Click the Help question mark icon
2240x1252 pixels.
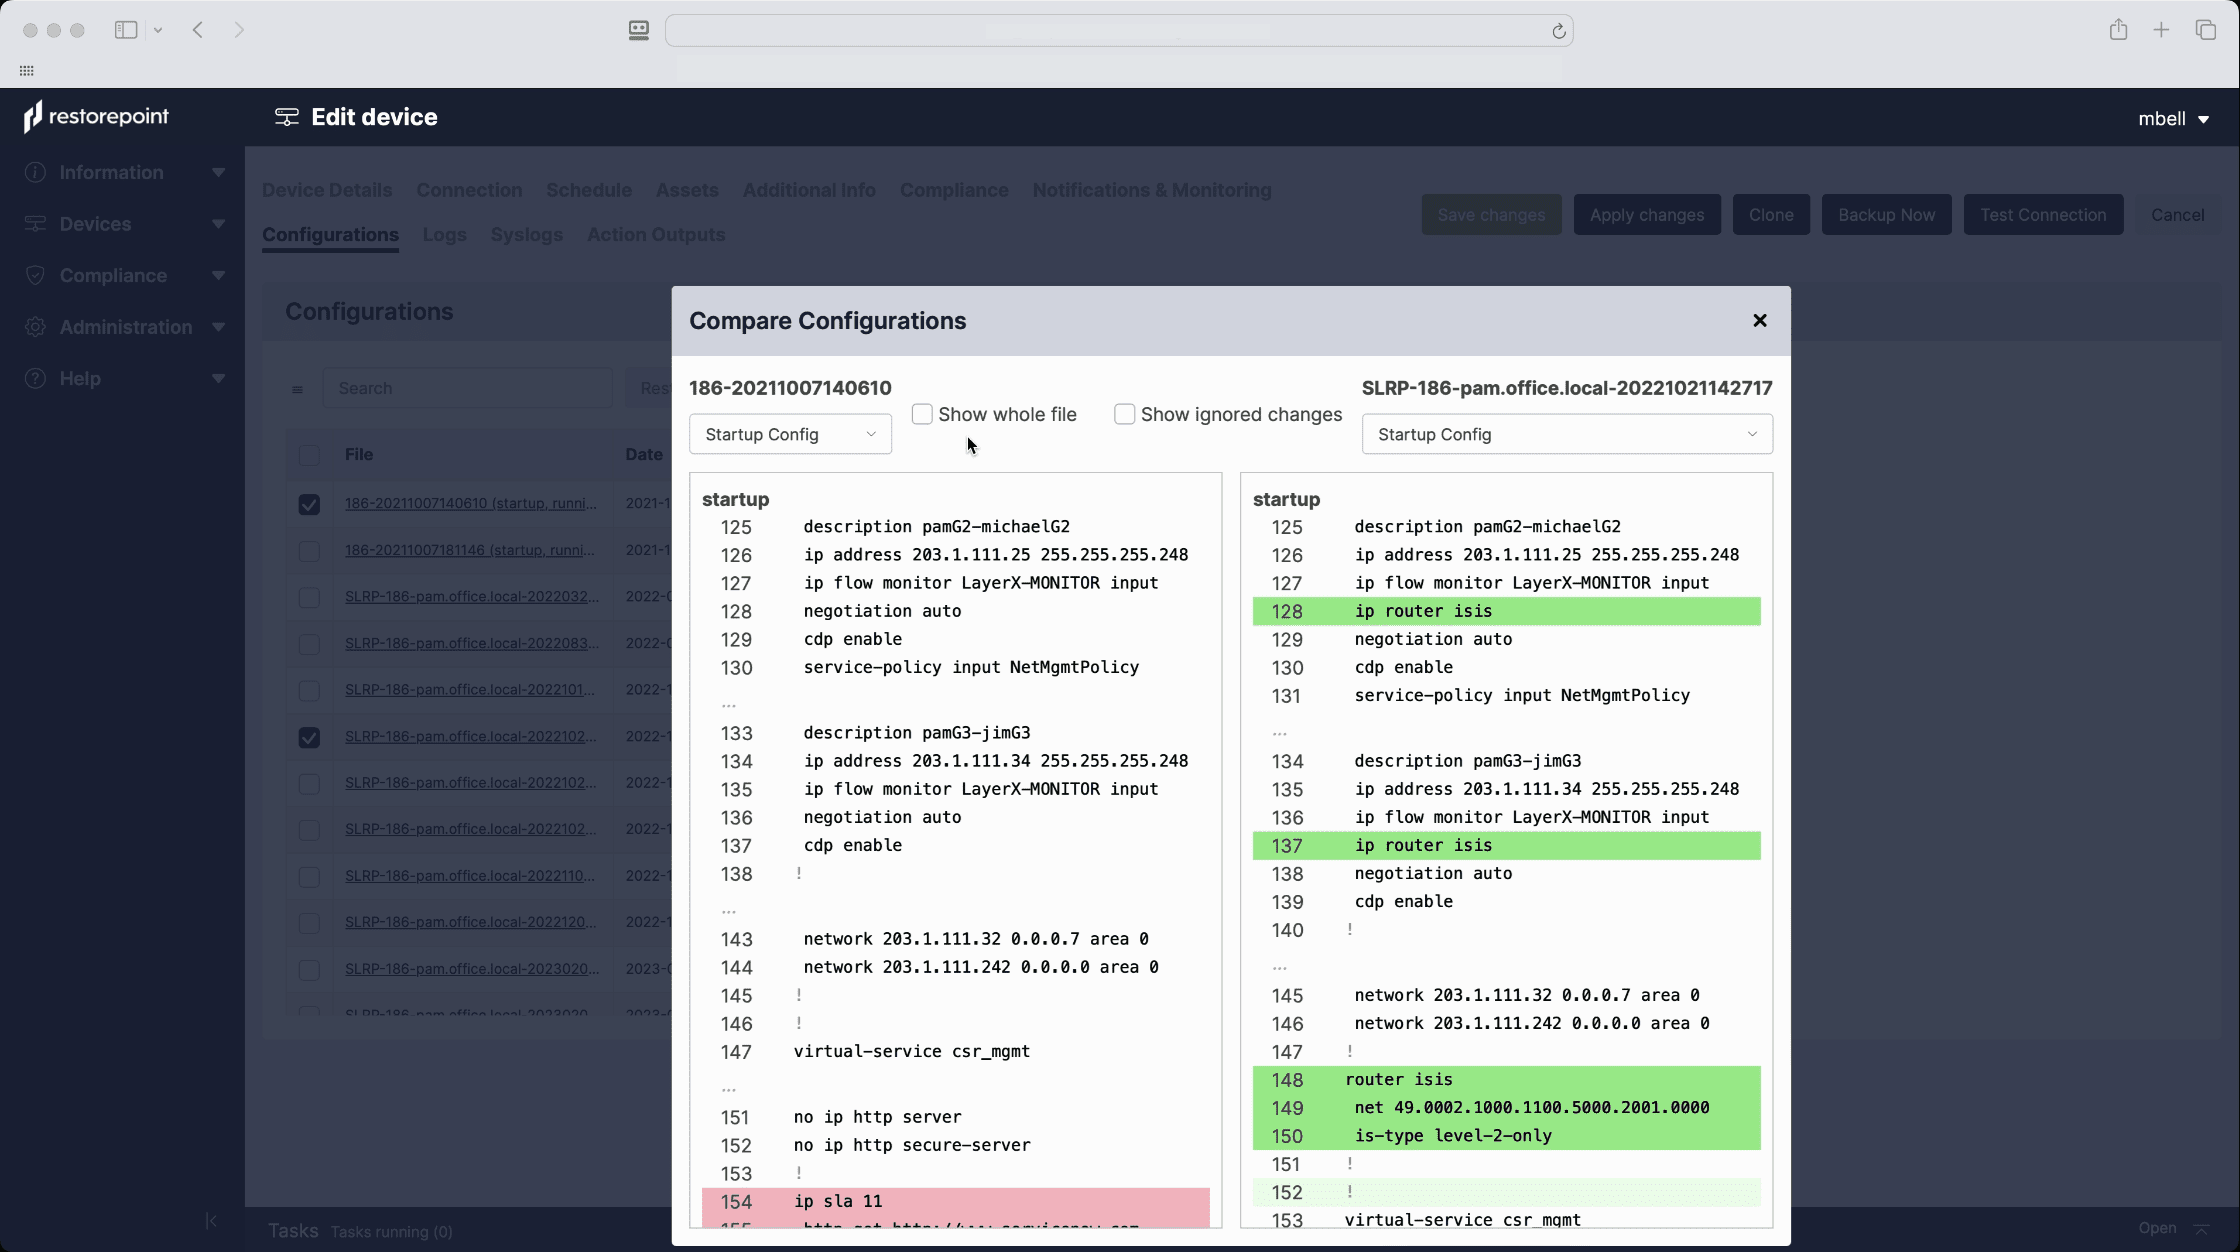pos(35,379)
